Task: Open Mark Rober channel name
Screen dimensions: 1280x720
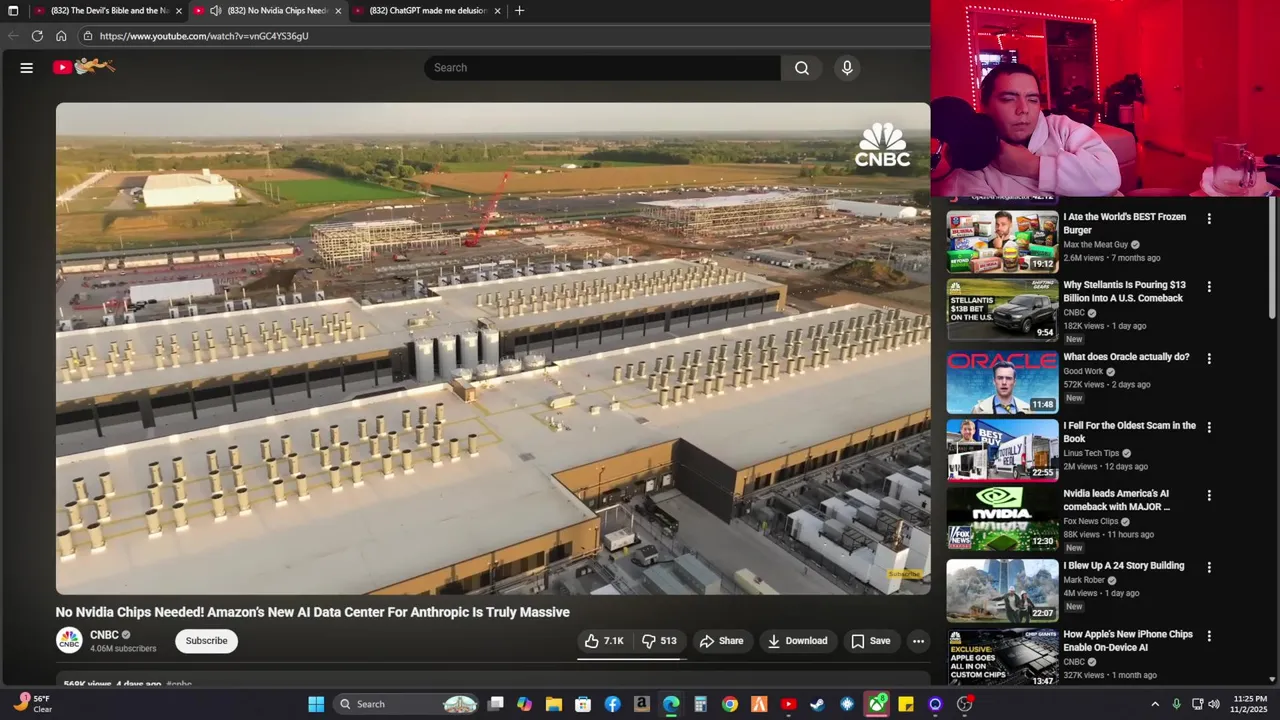Action: [x=1084, y=580]
